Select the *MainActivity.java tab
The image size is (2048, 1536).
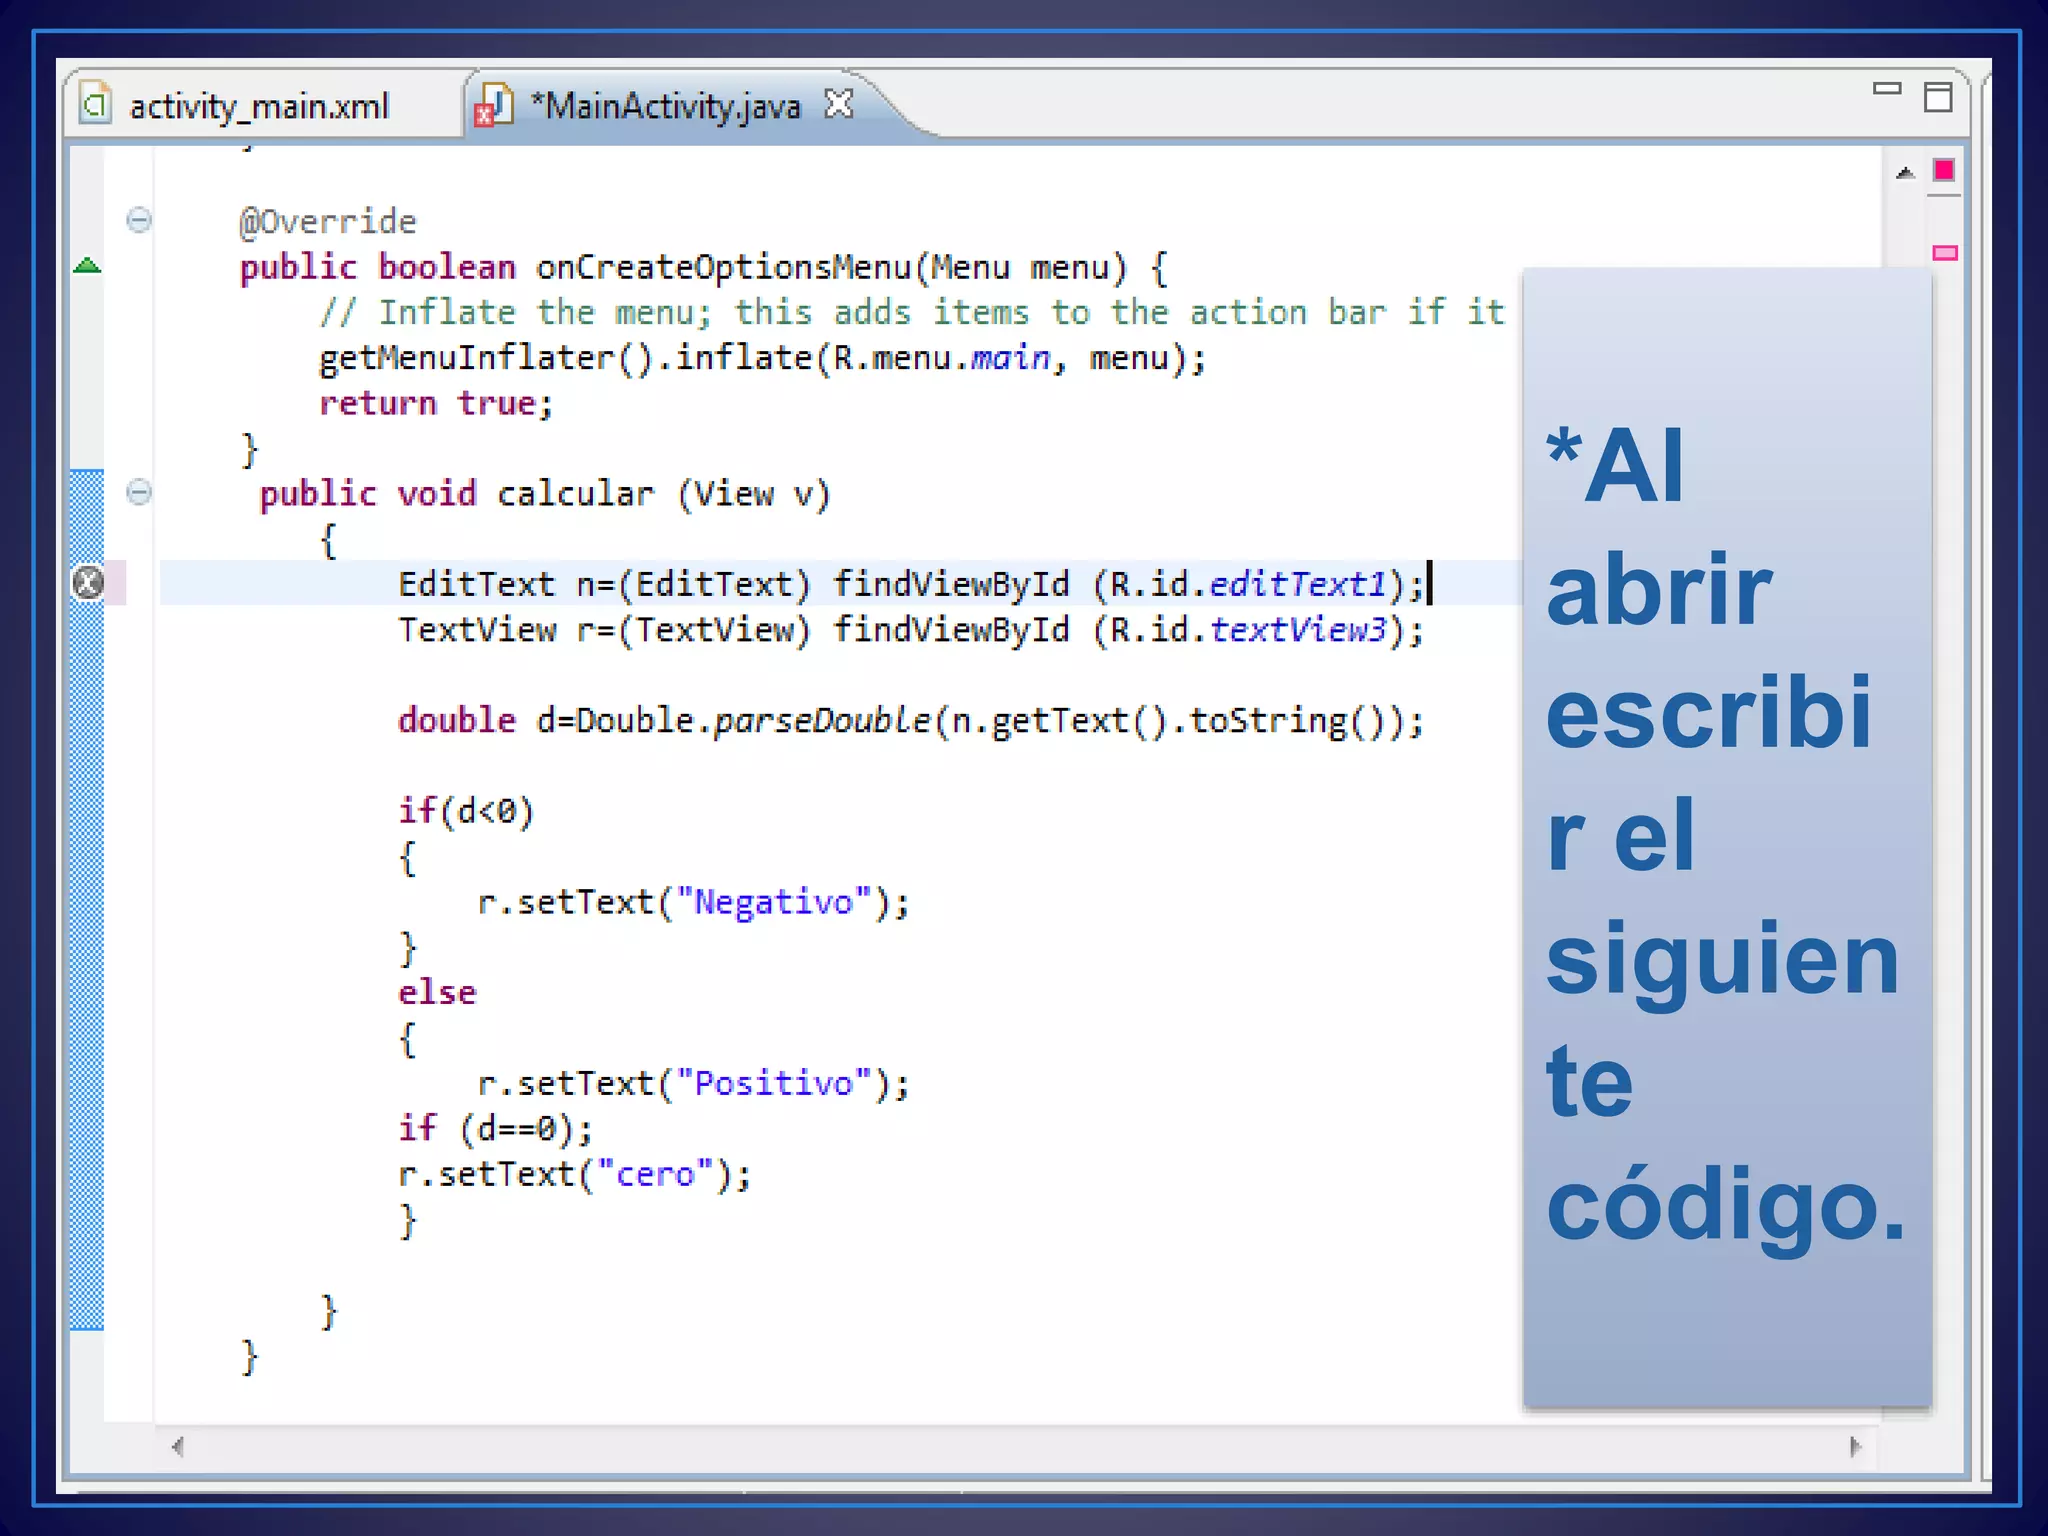[666, 106]
